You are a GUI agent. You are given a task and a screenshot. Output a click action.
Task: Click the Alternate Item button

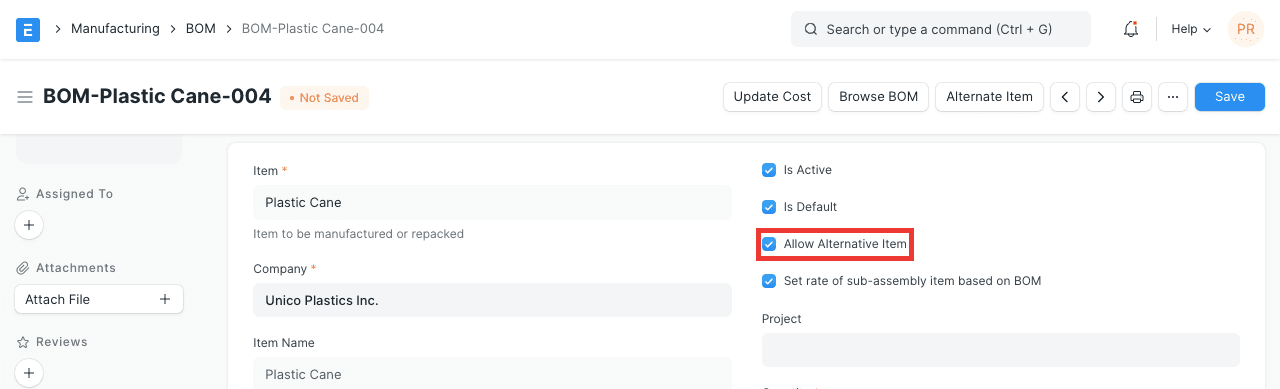[989, 97]
